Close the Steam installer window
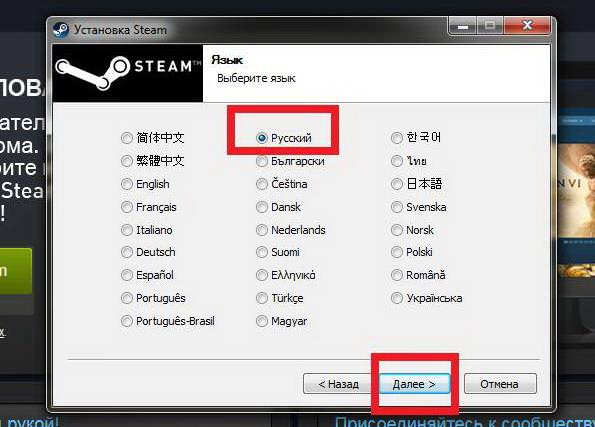The image size is (595, 427). (527, 26)
